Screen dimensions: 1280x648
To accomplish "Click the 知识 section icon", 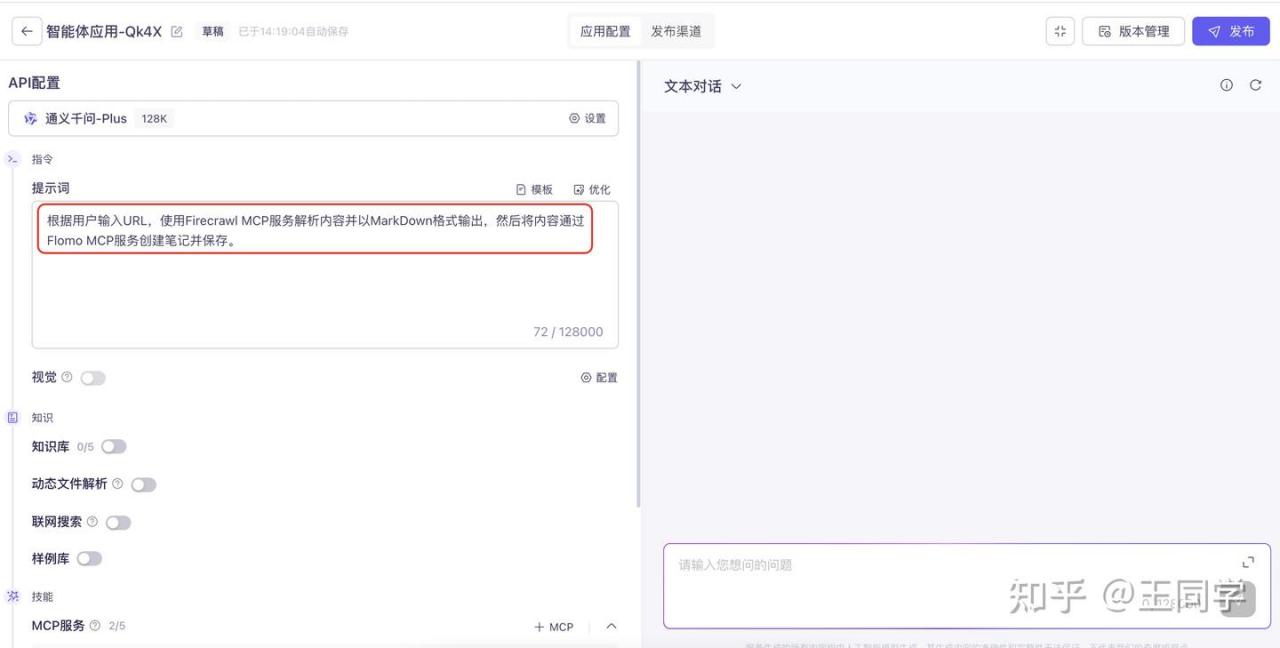I will point(13,417).
